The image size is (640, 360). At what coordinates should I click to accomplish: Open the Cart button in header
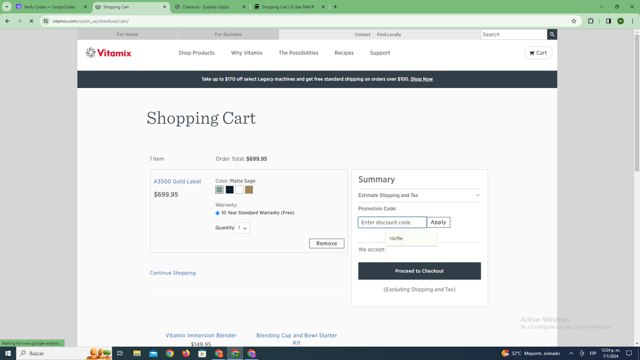538,53
